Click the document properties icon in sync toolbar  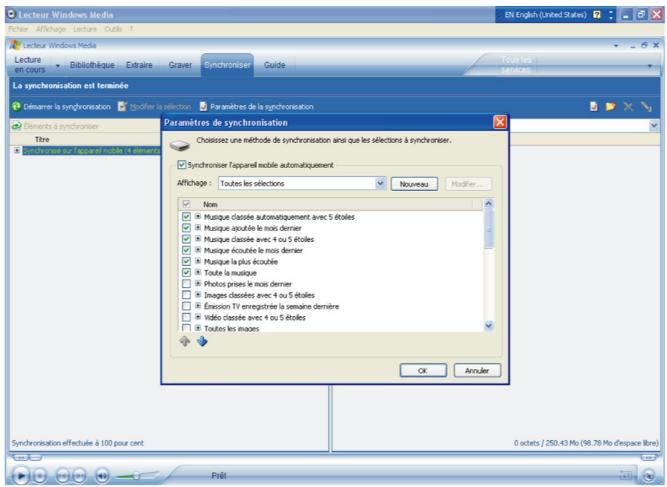(593, 106)
